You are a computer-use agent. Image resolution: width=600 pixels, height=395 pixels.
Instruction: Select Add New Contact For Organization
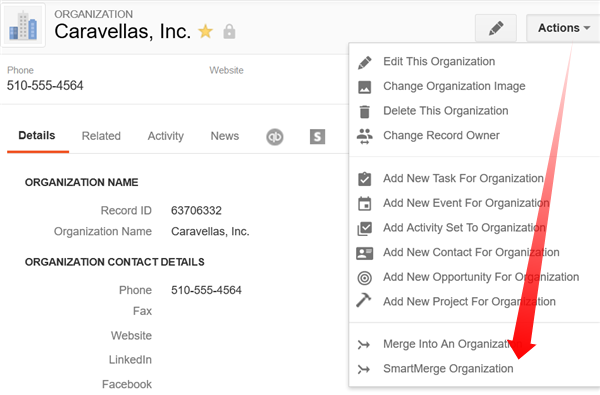(x=471, y=252)
